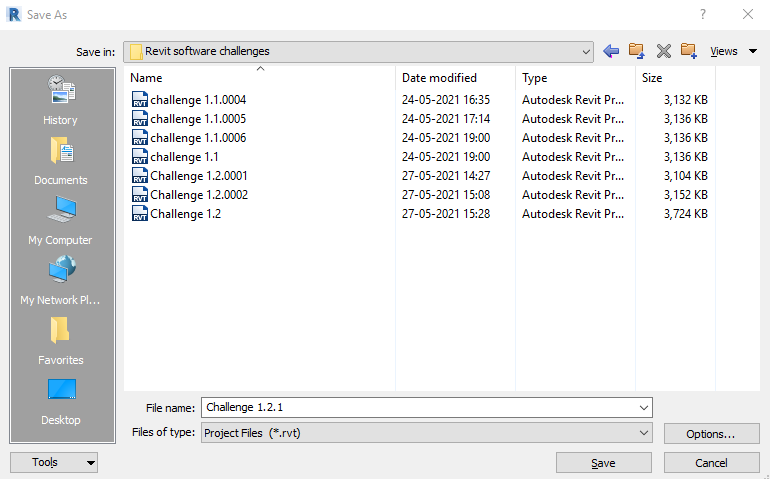The height and width of the screenshot is (479, 770).
Task: Click the date 27-05-2021 14:27
Action: pyautogui.click(x=446, y=176)
